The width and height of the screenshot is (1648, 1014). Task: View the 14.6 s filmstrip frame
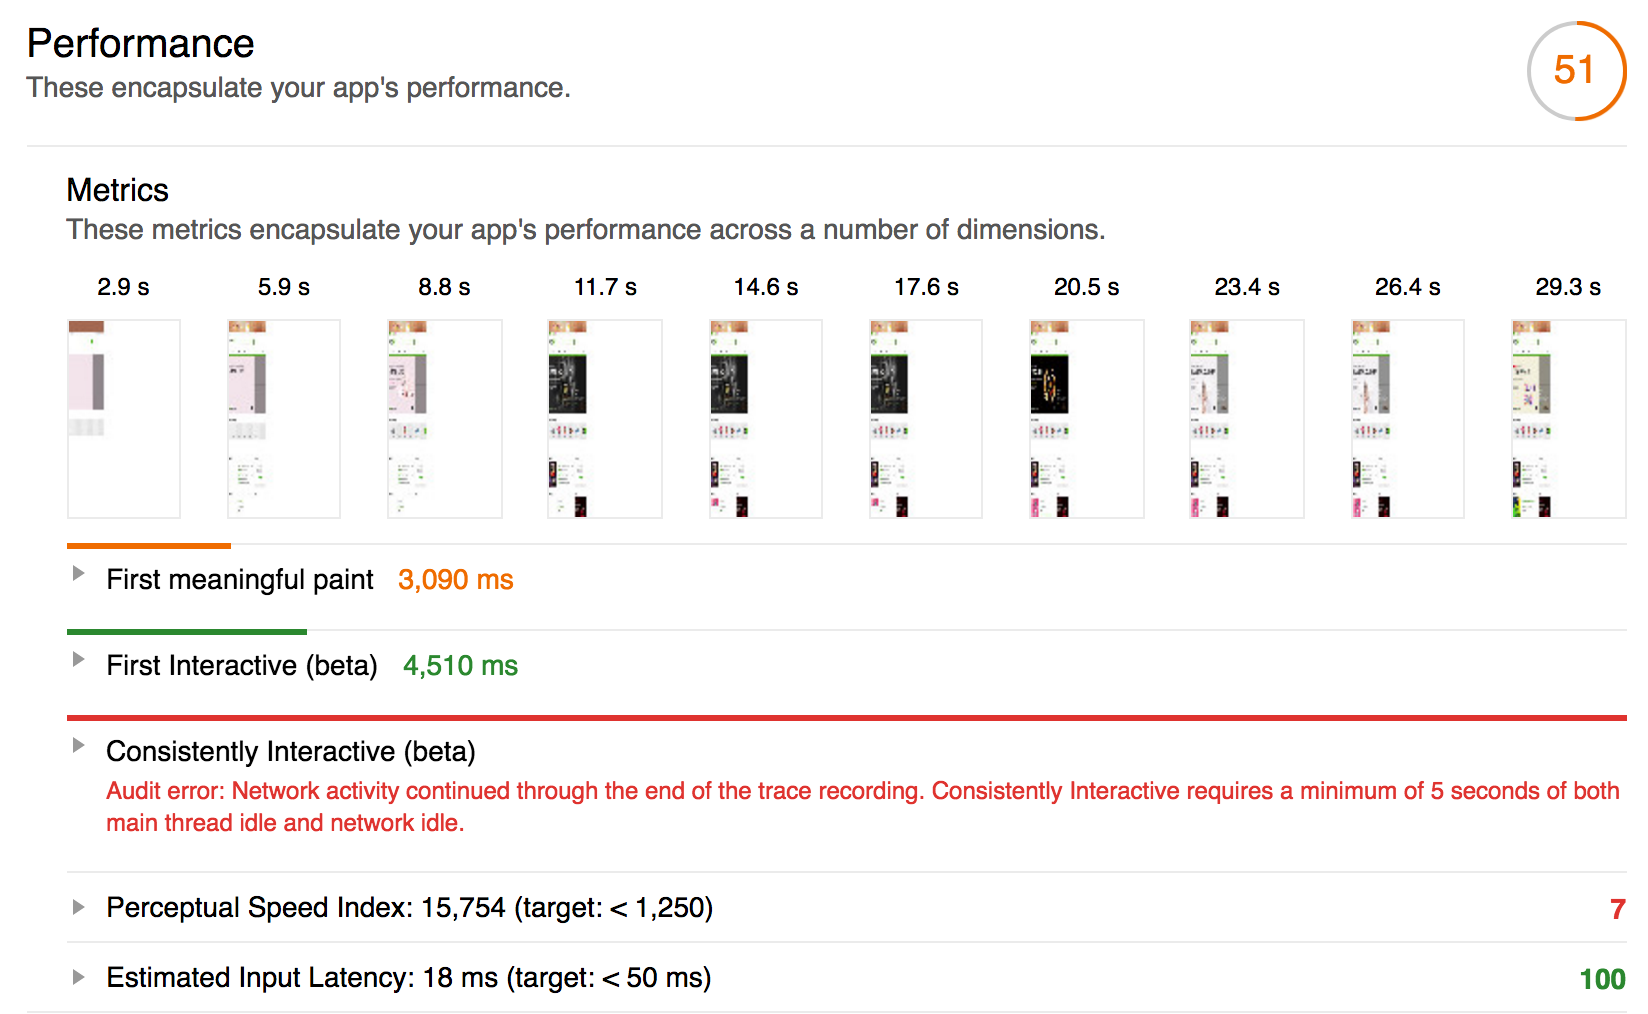(766, 418)
